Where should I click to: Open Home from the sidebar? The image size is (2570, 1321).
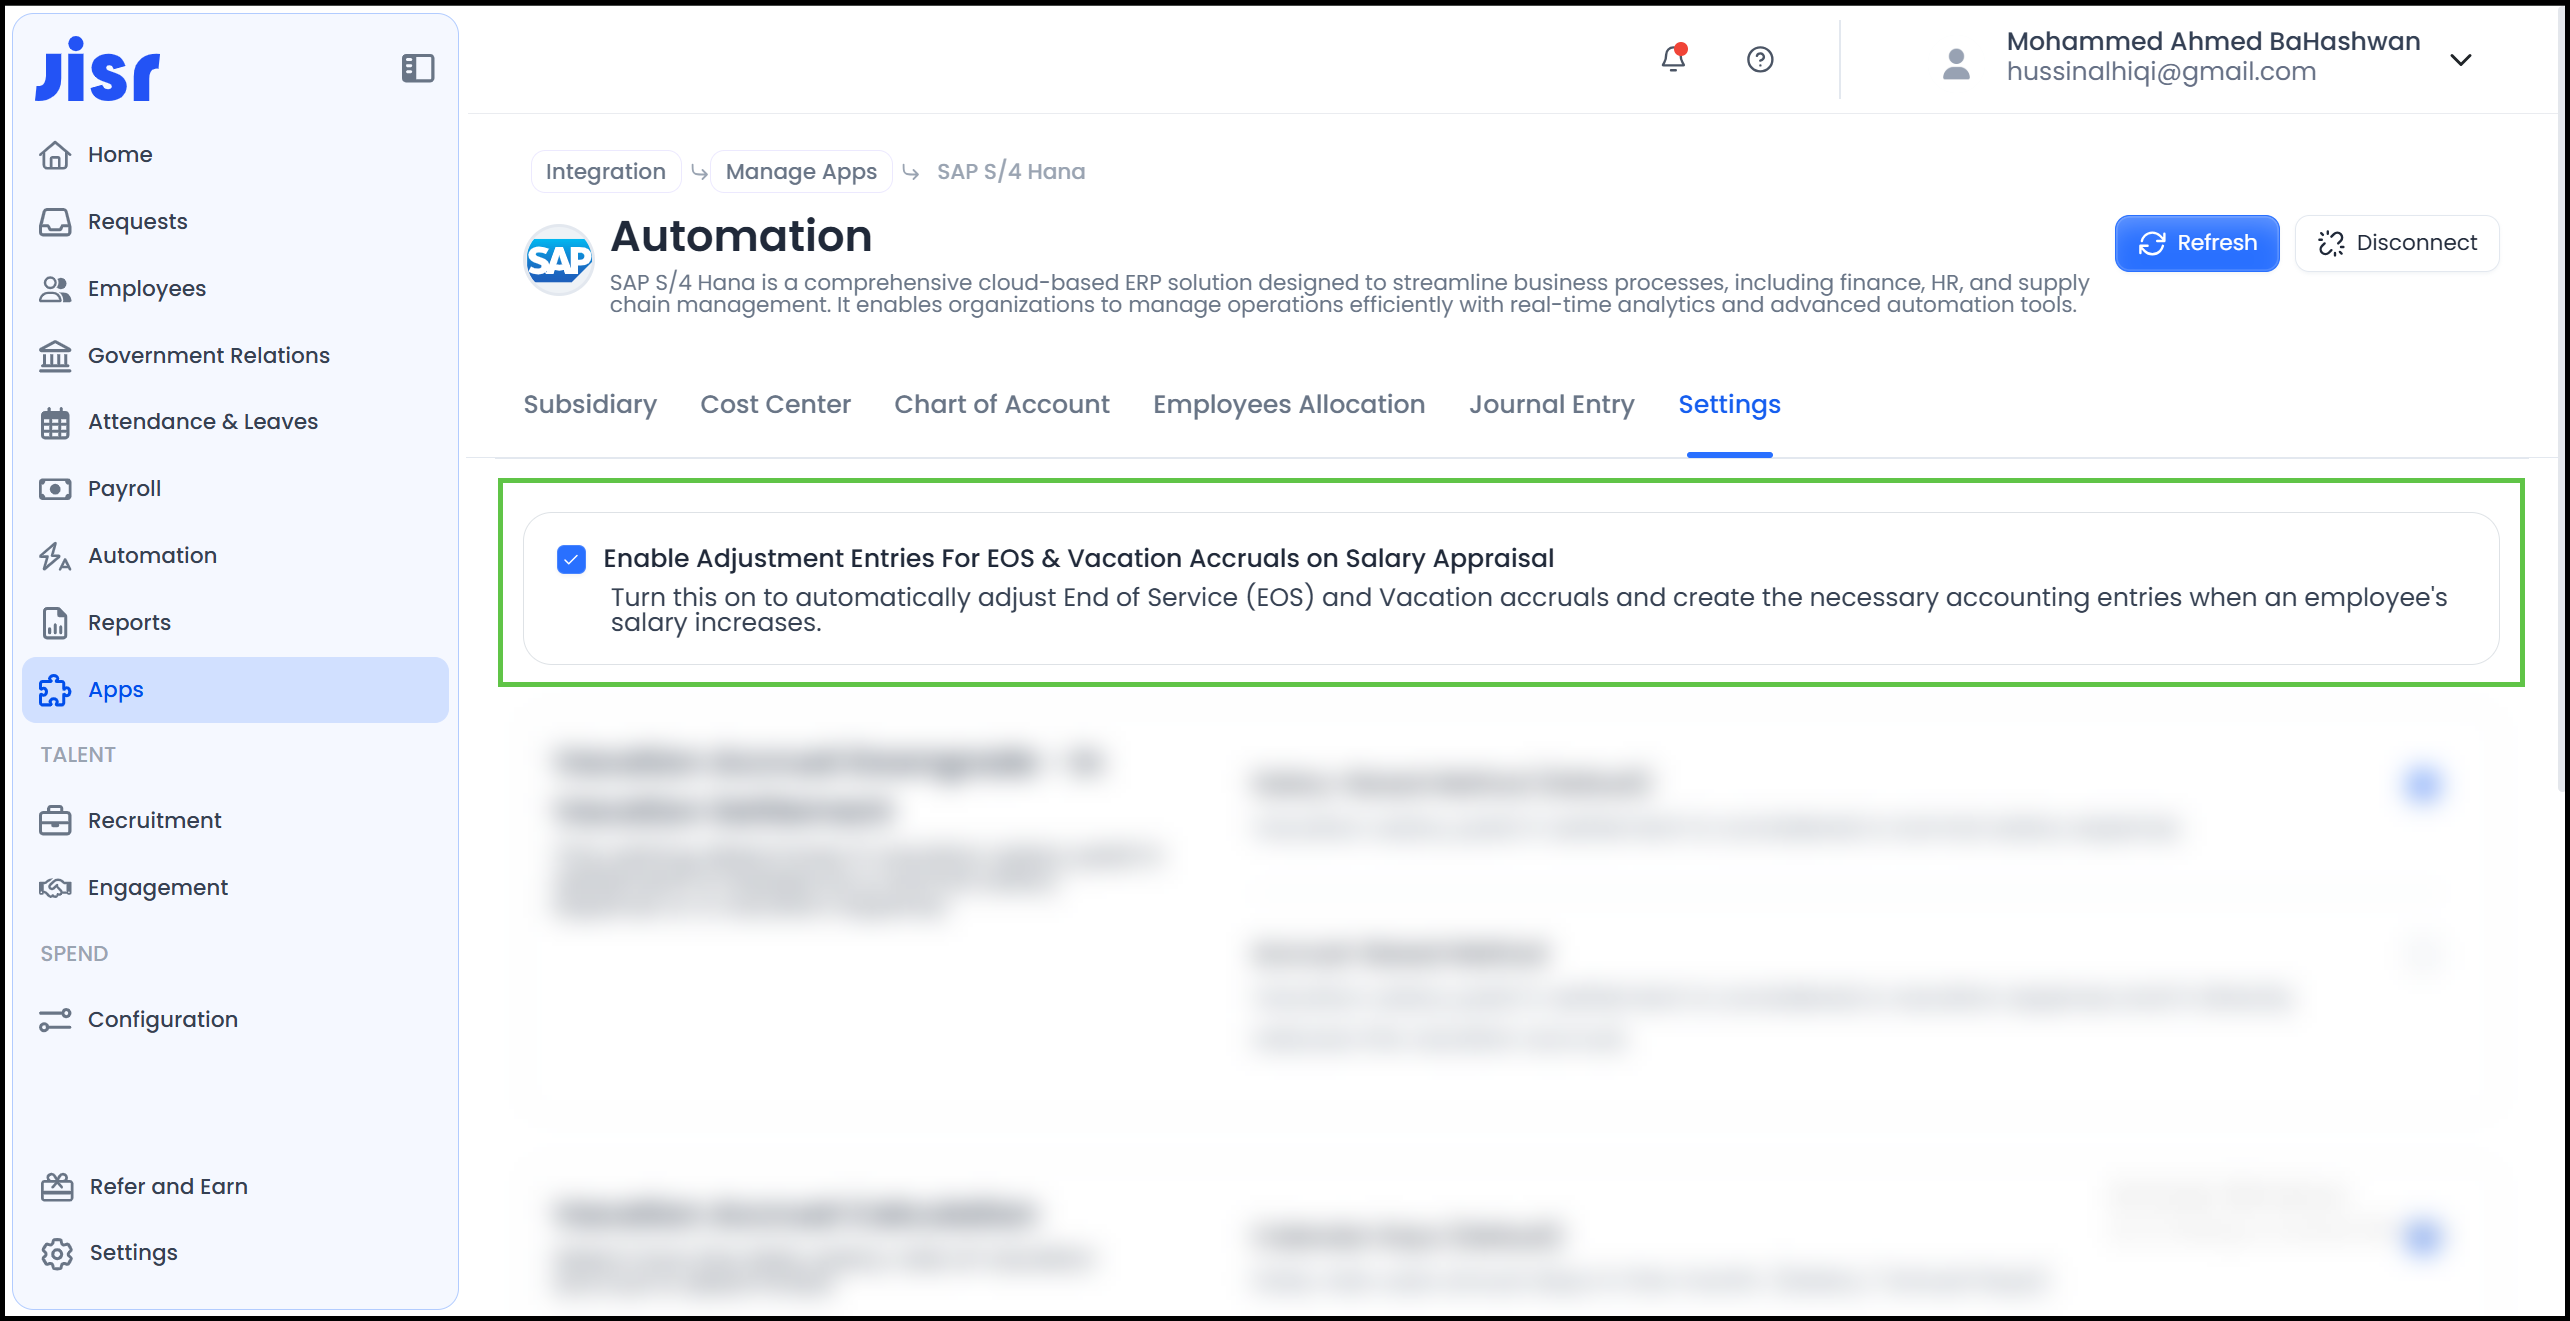[120, 155]
